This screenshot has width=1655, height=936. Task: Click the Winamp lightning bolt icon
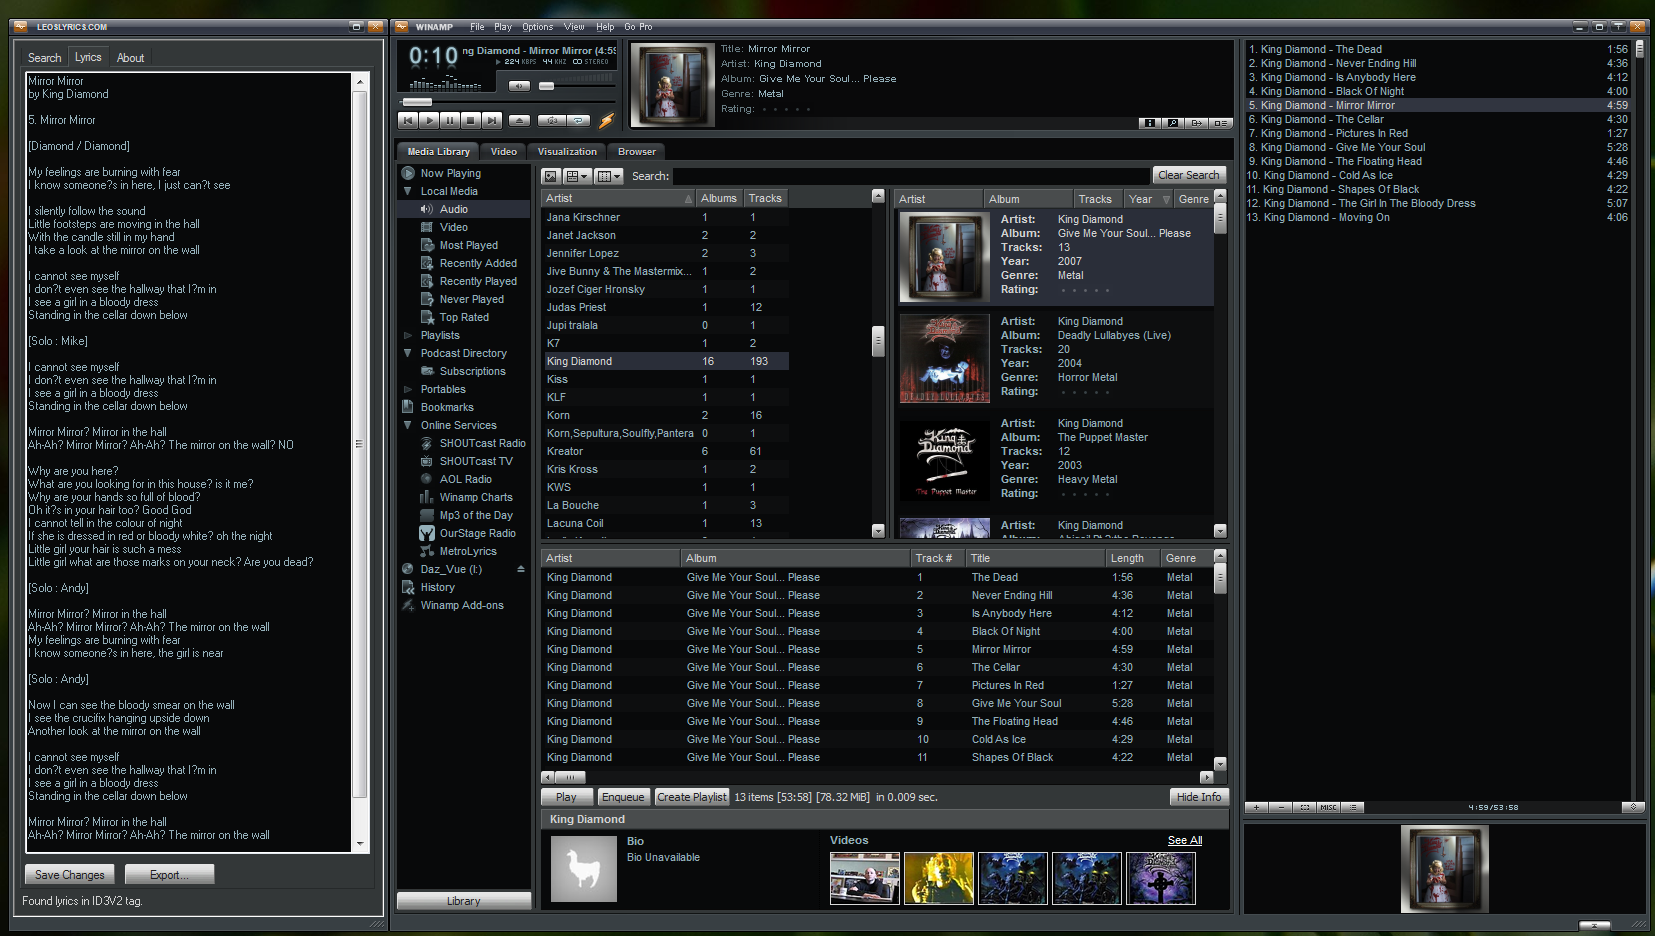click(x=606, y=120)
